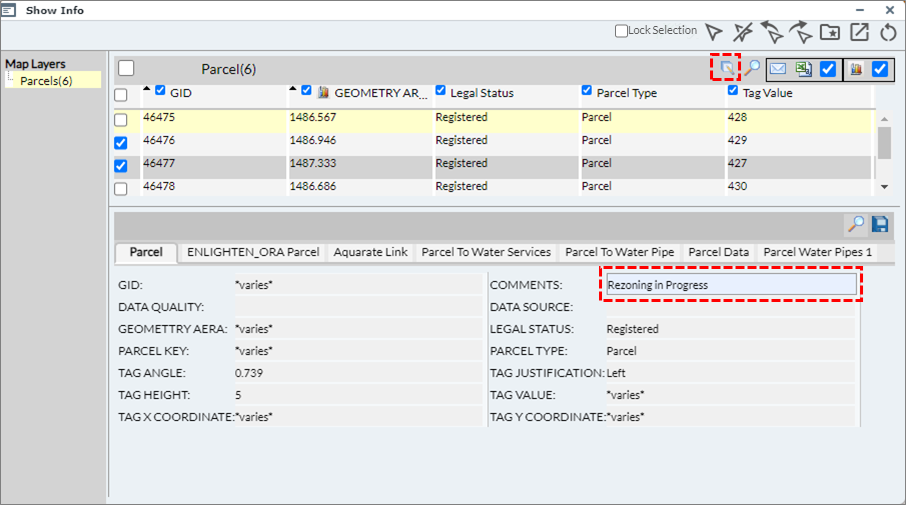Image resolution: width=906 pixels, height=505 pixels.
Task: Sort by GID using the column arrow
Action: tap(147, 90)
